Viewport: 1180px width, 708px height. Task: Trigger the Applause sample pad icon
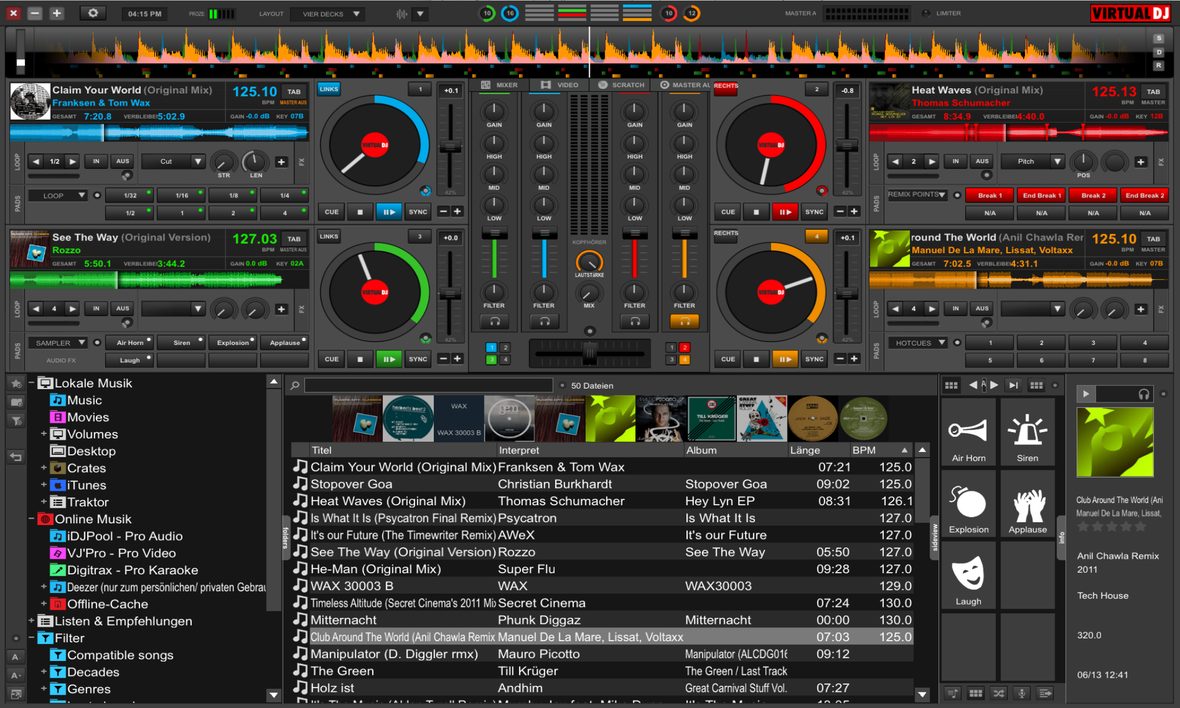[1027, 504]
